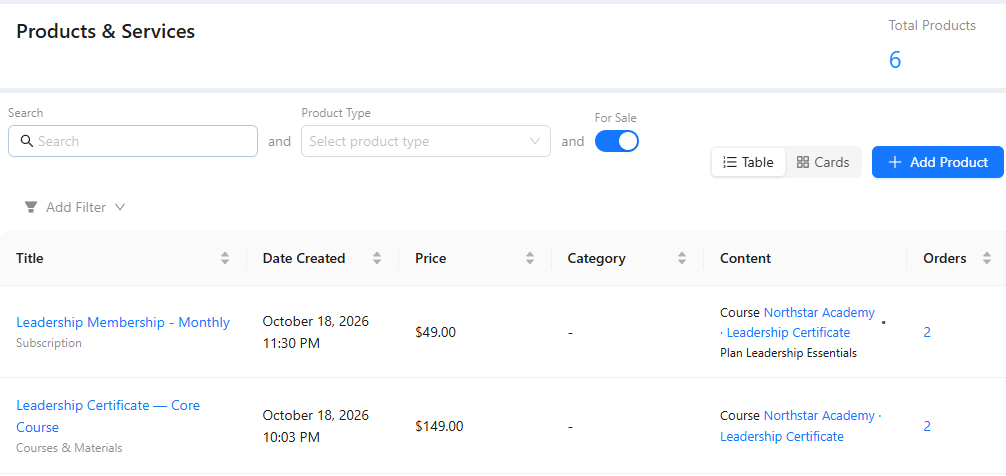
Task: Sort by Orders column arrows
Action: [987, 259]
